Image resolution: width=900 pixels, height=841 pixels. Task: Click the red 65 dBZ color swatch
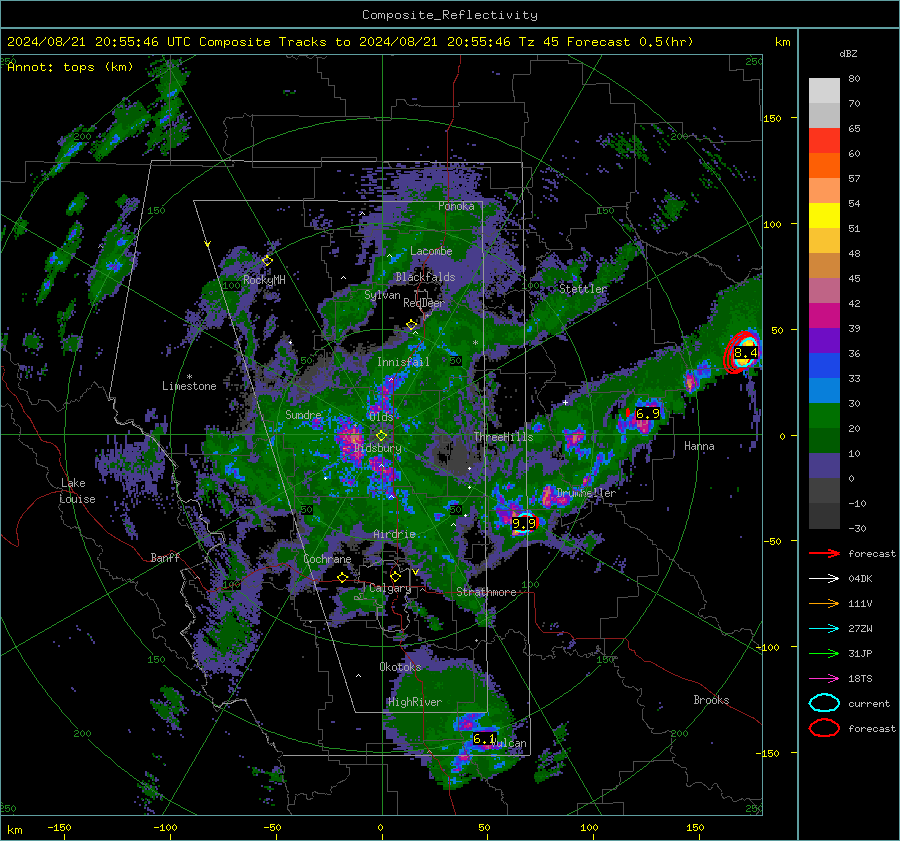pos(824,140)
